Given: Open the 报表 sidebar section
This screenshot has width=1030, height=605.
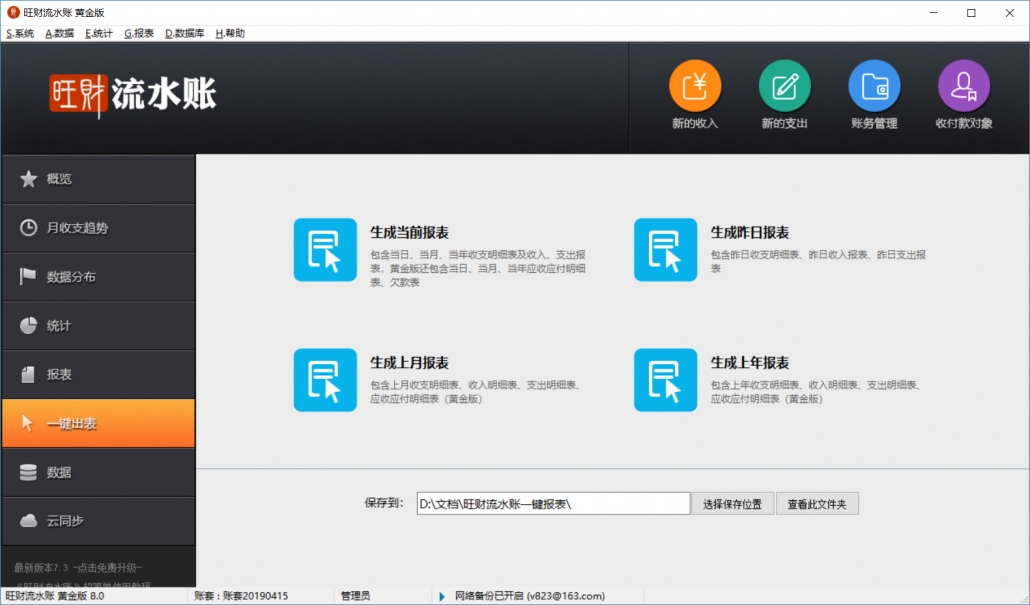Looking at the screenshot, I should pyautogui.click(x=98, y=375).
